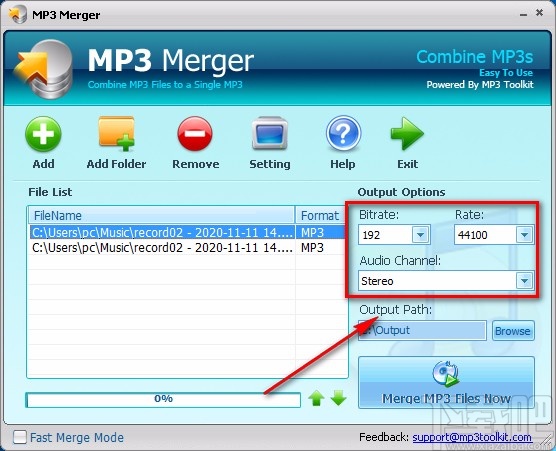Remove the selected file with red minus icon
Viewport: 556px width, 451px height.
pos(195,134)
